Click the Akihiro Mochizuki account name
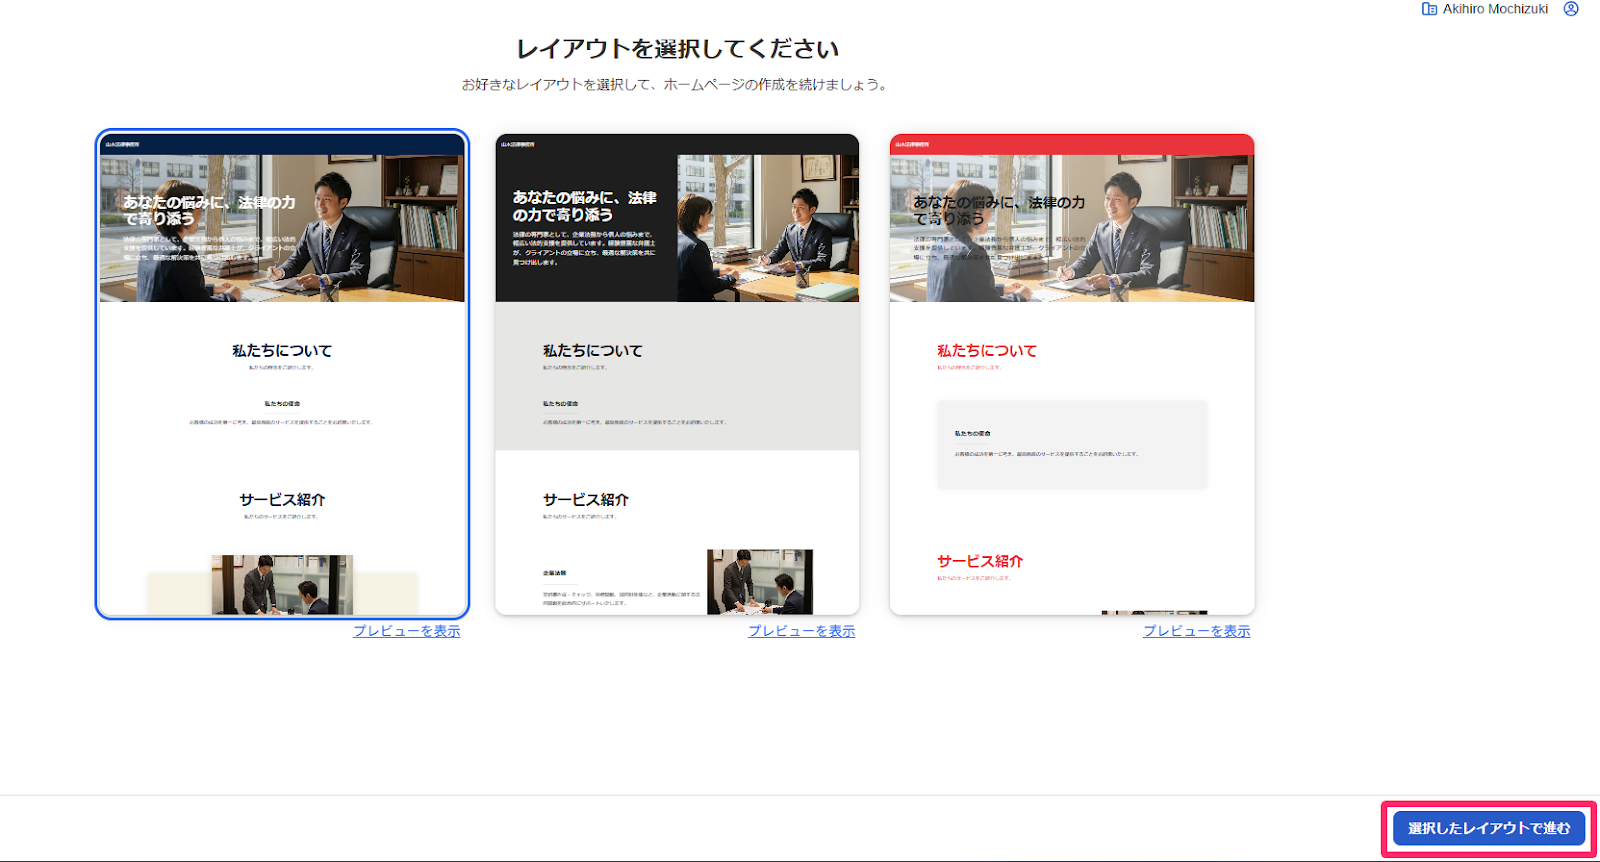The image size is (1600, 862). coord(1495,9)
